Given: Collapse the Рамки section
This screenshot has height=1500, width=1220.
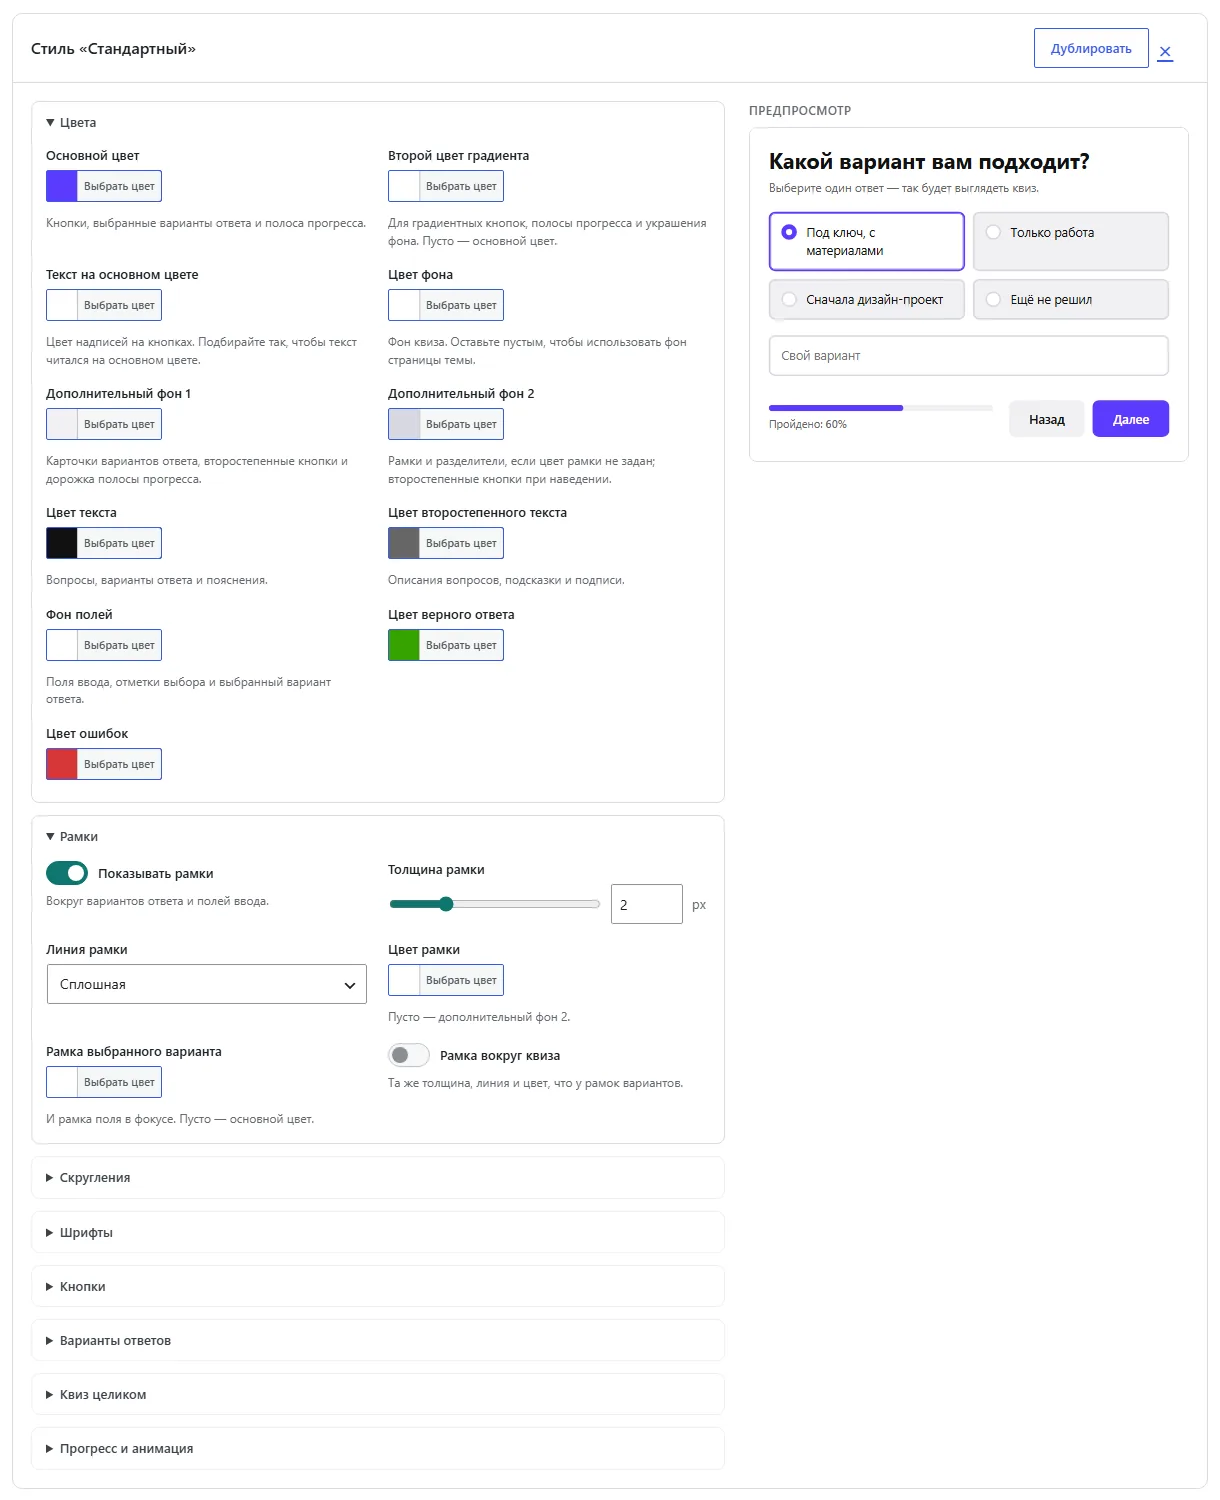Looking at the screenshot, I should (x=72, y=837).
